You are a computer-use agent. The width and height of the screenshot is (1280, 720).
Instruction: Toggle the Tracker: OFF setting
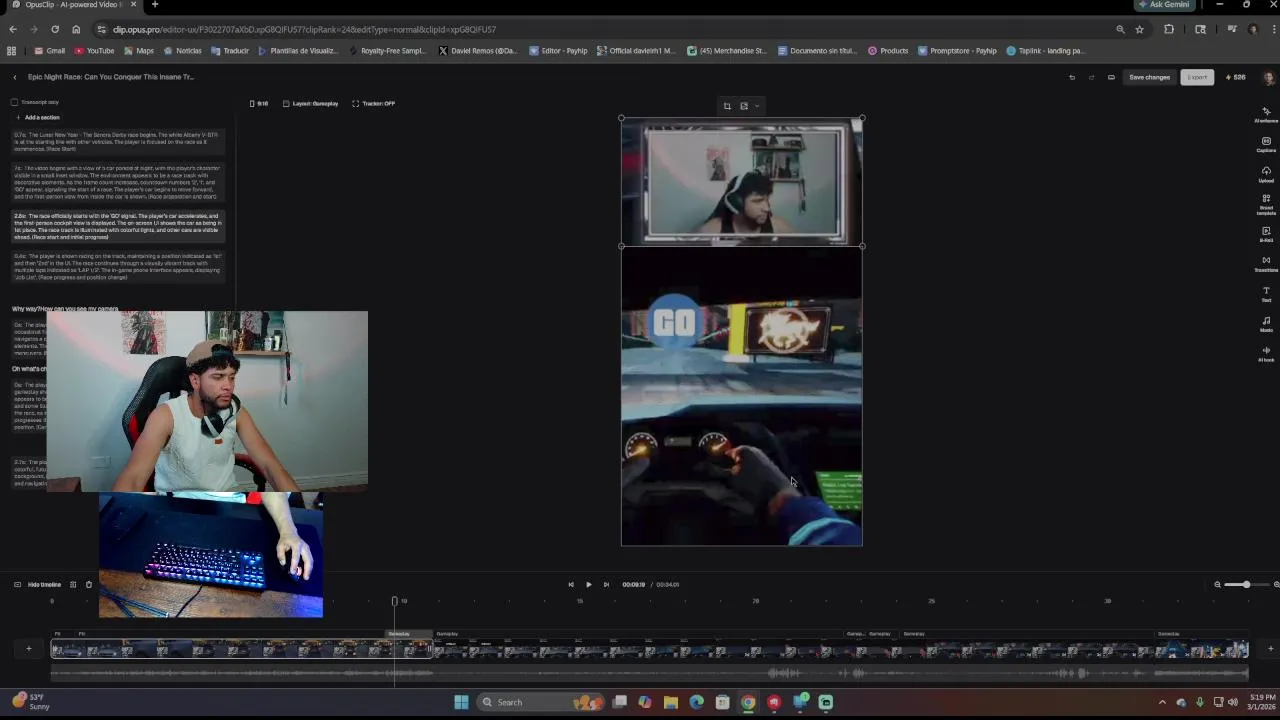tap(373, 103)
